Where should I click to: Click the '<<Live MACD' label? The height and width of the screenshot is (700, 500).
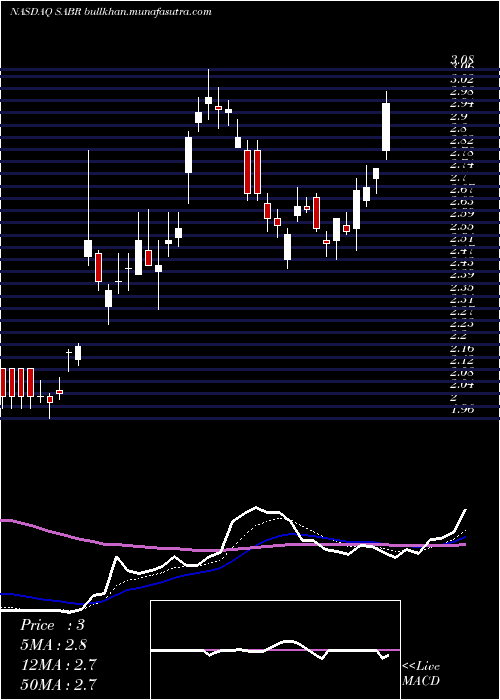click(421, 674)
